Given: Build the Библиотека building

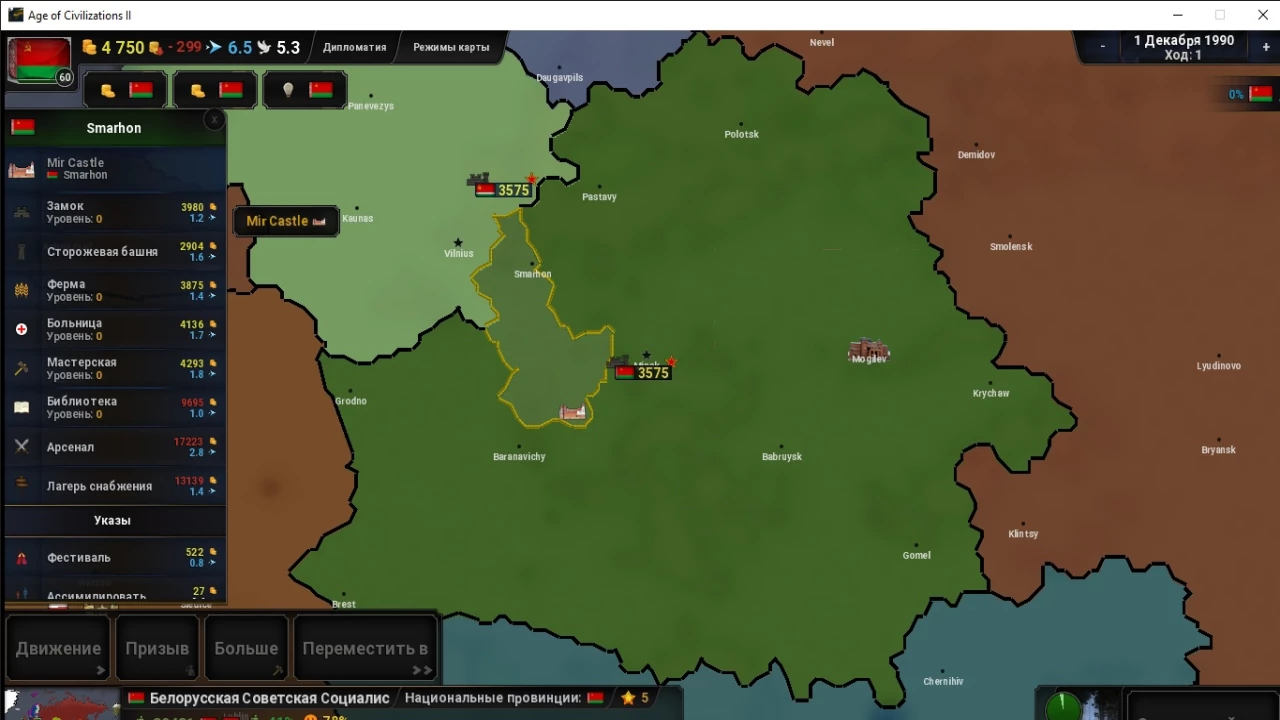Looking at the screenshot, I should (x=115, y=407).
